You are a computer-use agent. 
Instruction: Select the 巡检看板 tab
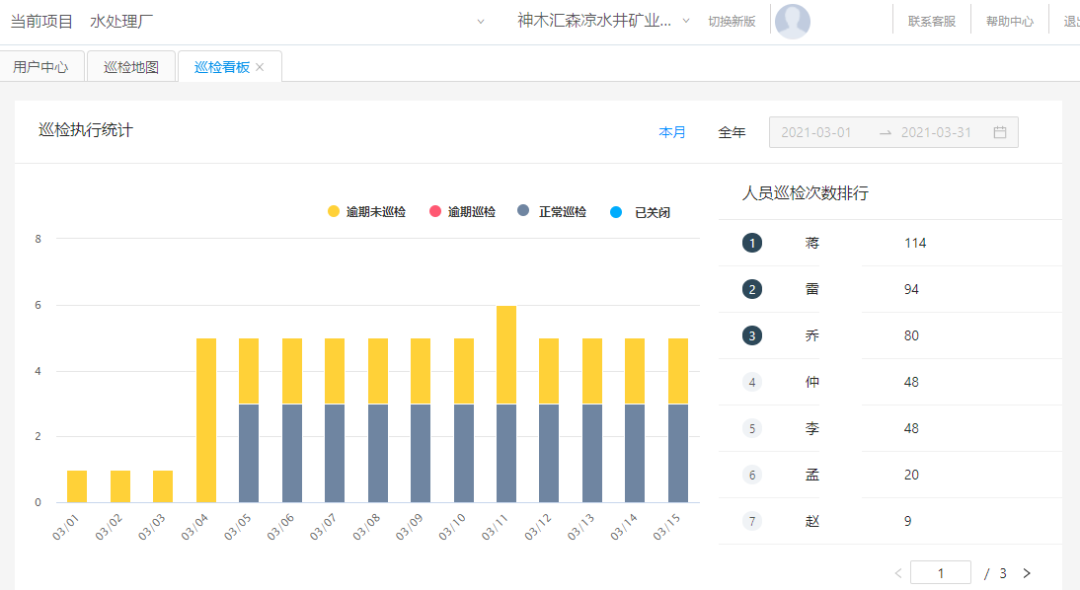coord(222,67)
